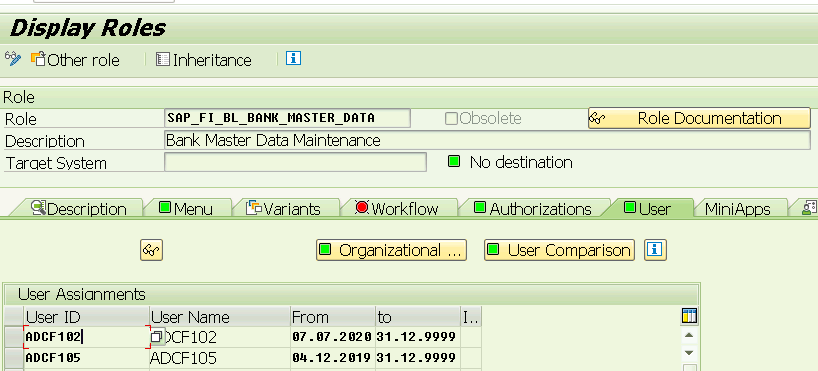Switch to the Authorizations tab
818x371 pixels.
[x=533, y=209]
